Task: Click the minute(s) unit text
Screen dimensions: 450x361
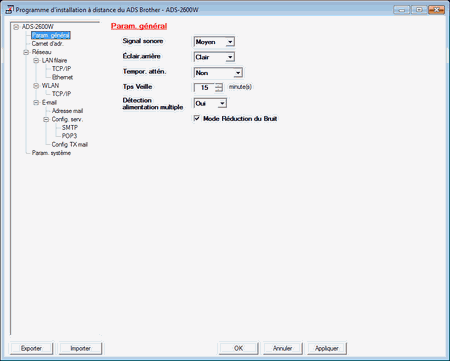Action: coord(240,87)
